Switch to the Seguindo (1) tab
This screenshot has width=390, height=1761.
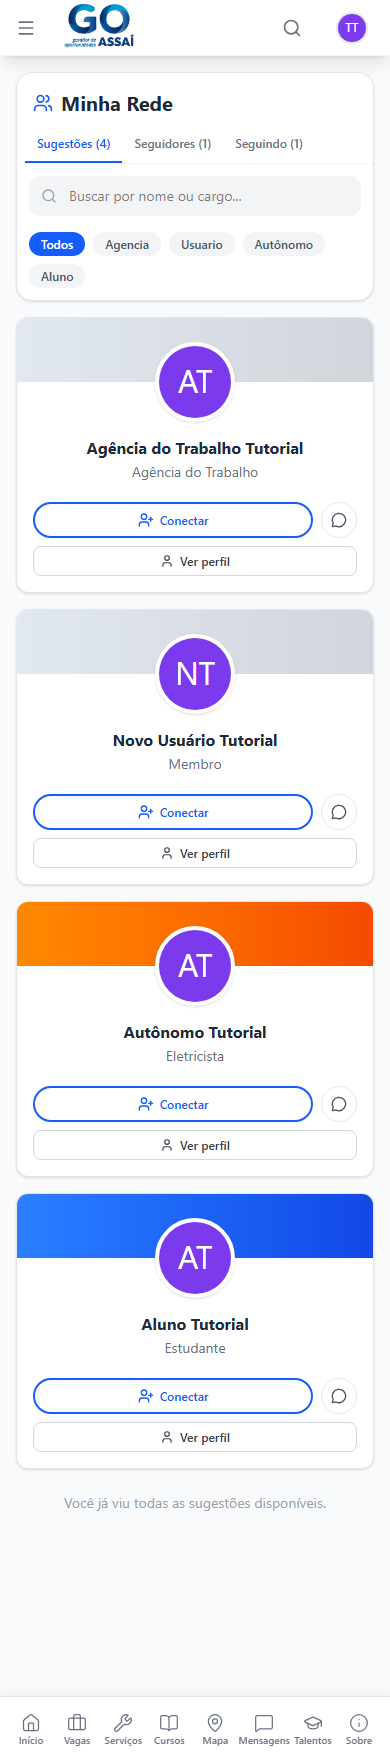tap(269, 144)
